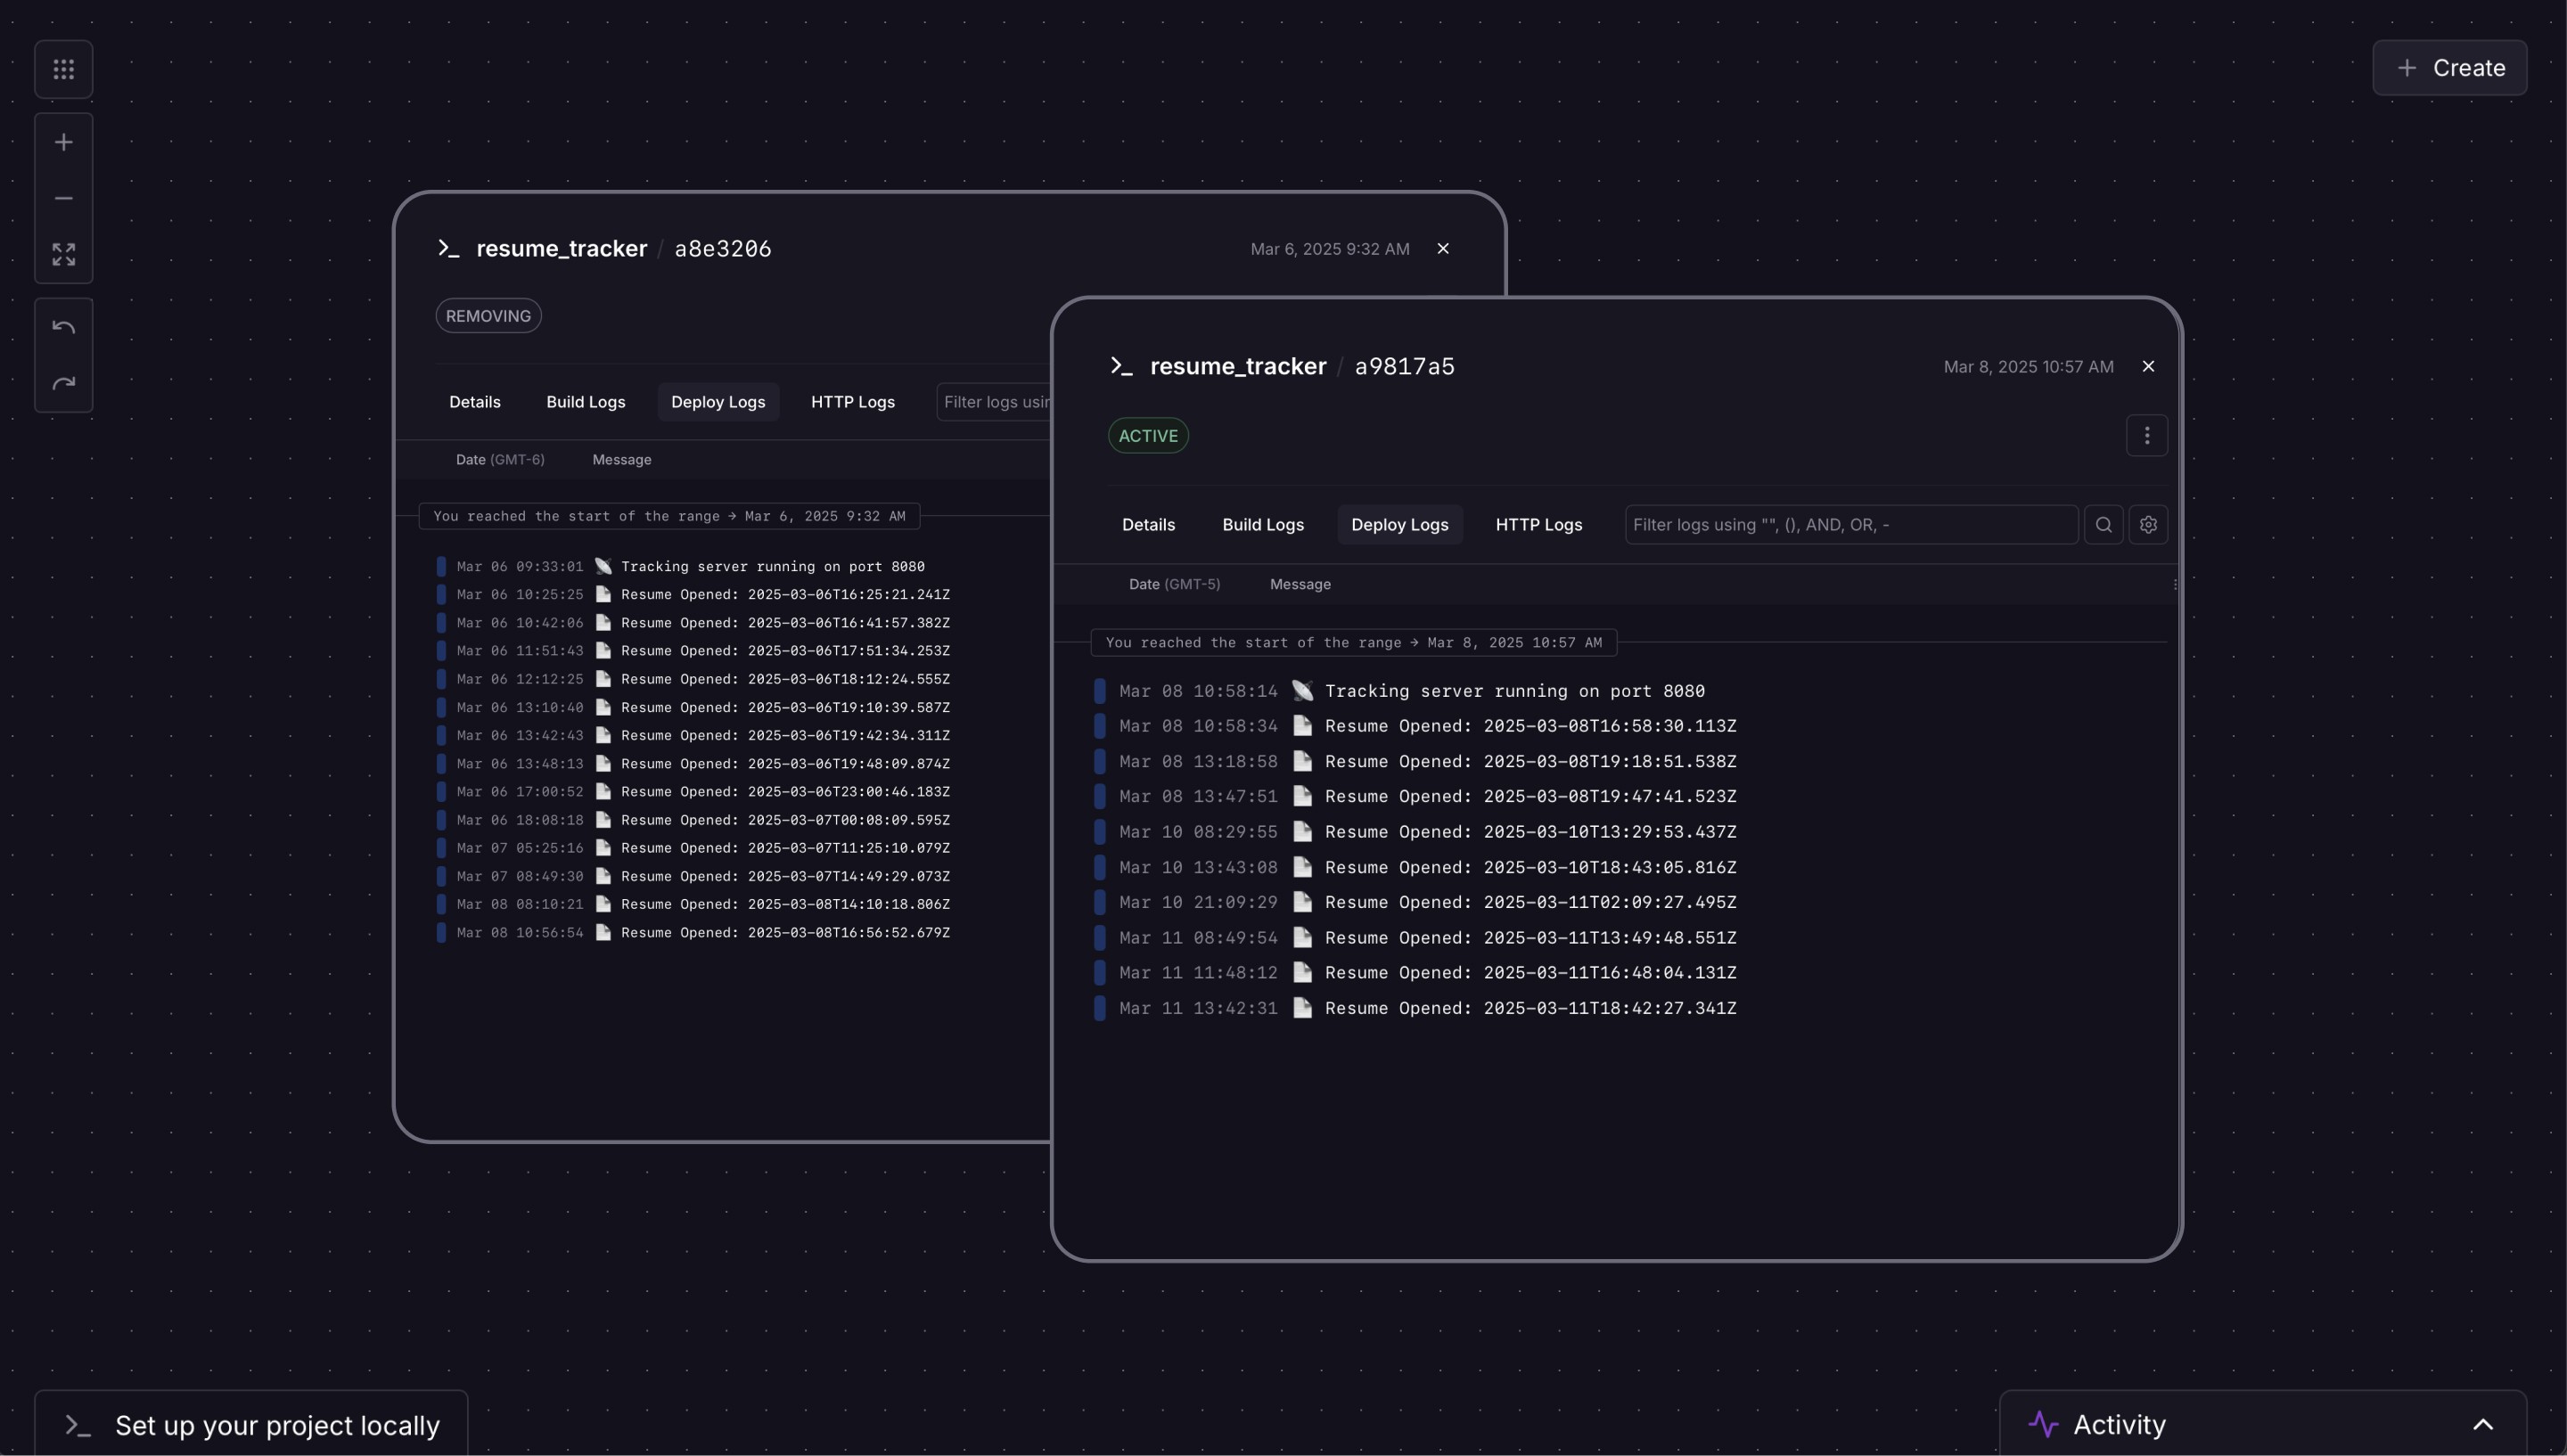Expand the Activity panel chevron
The image size is (2567, 1456).
coord(2483,1425)
